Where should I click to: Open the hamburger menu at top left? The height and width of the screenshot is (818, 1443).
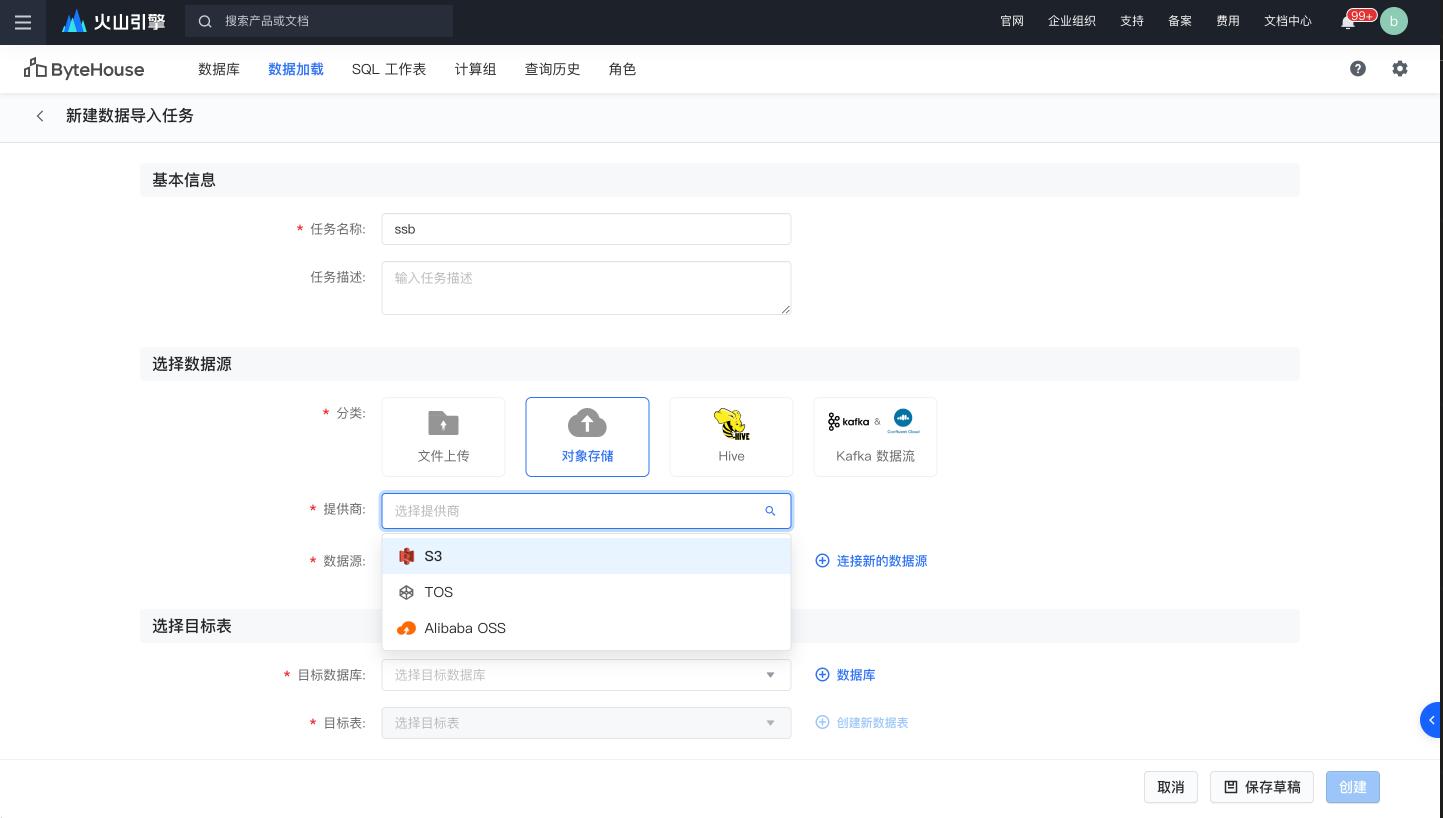click(22, 21)
